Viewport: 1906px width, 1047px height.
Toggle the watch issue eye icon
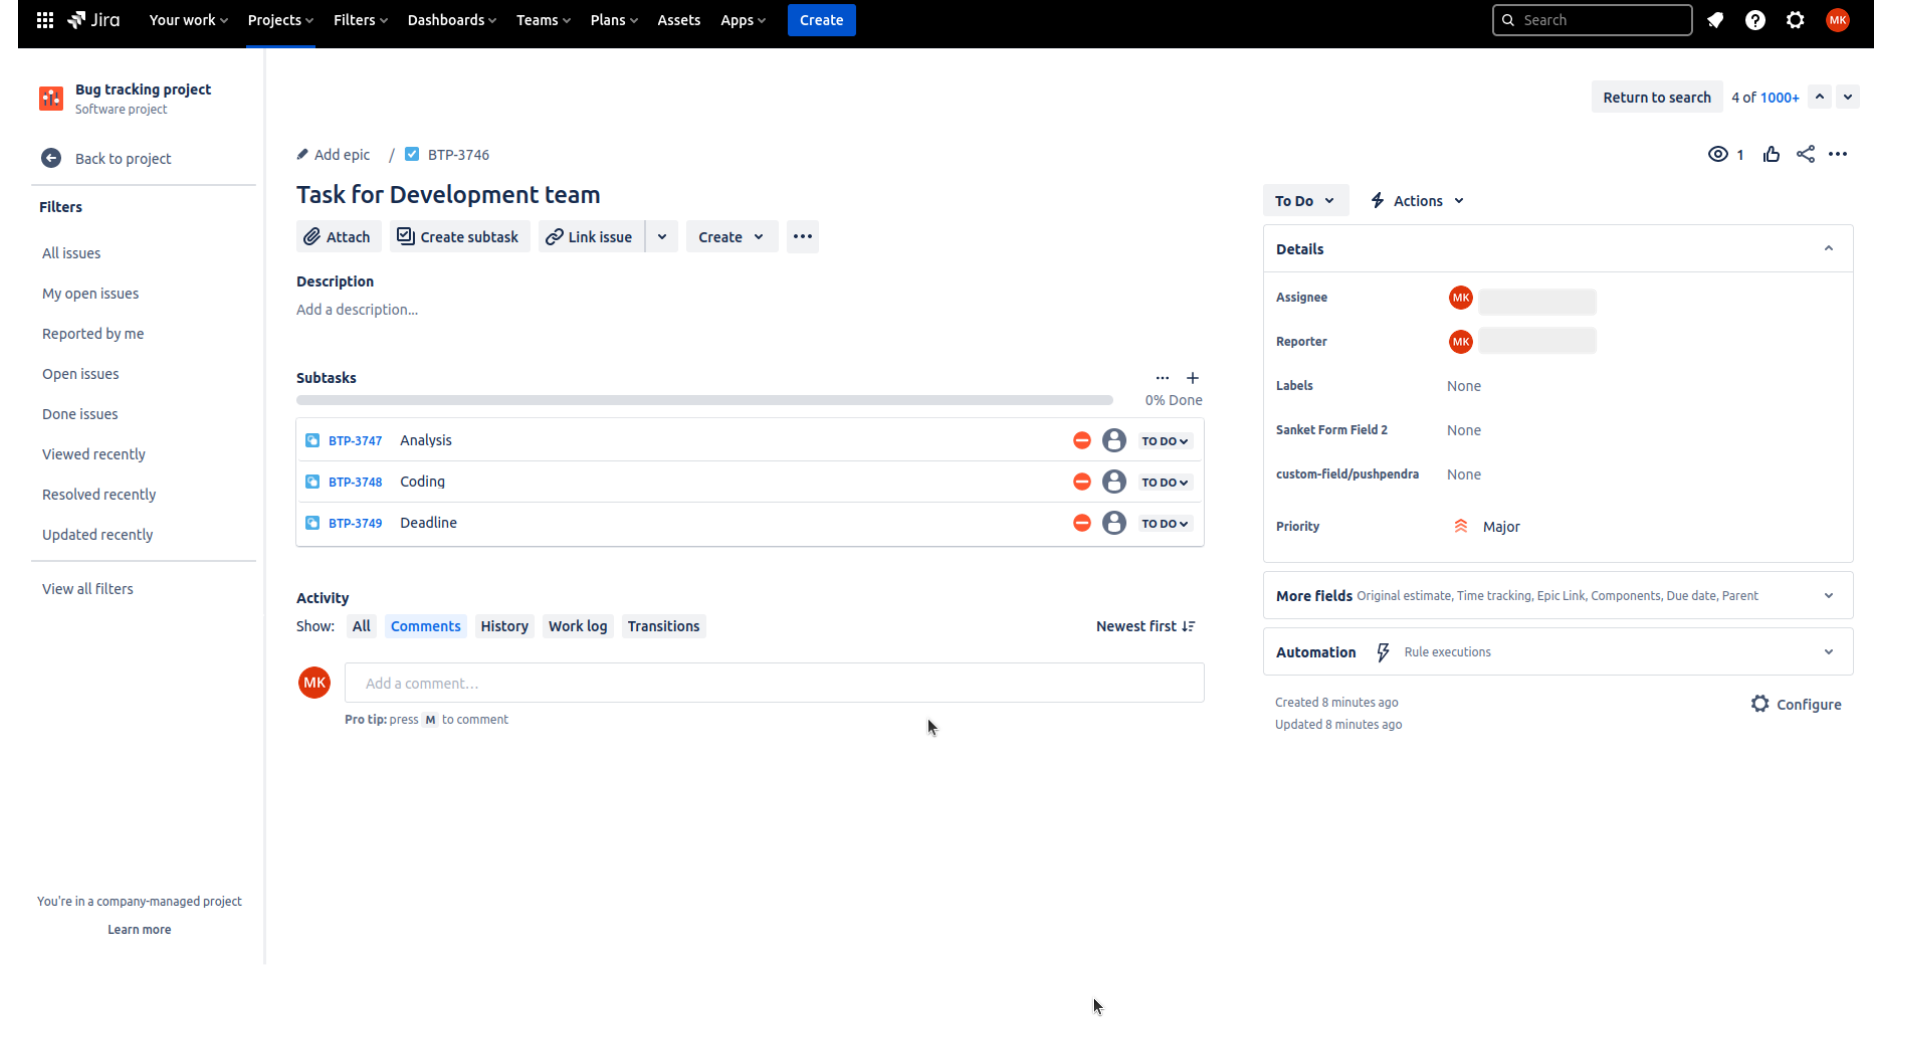pos(1717,154)
